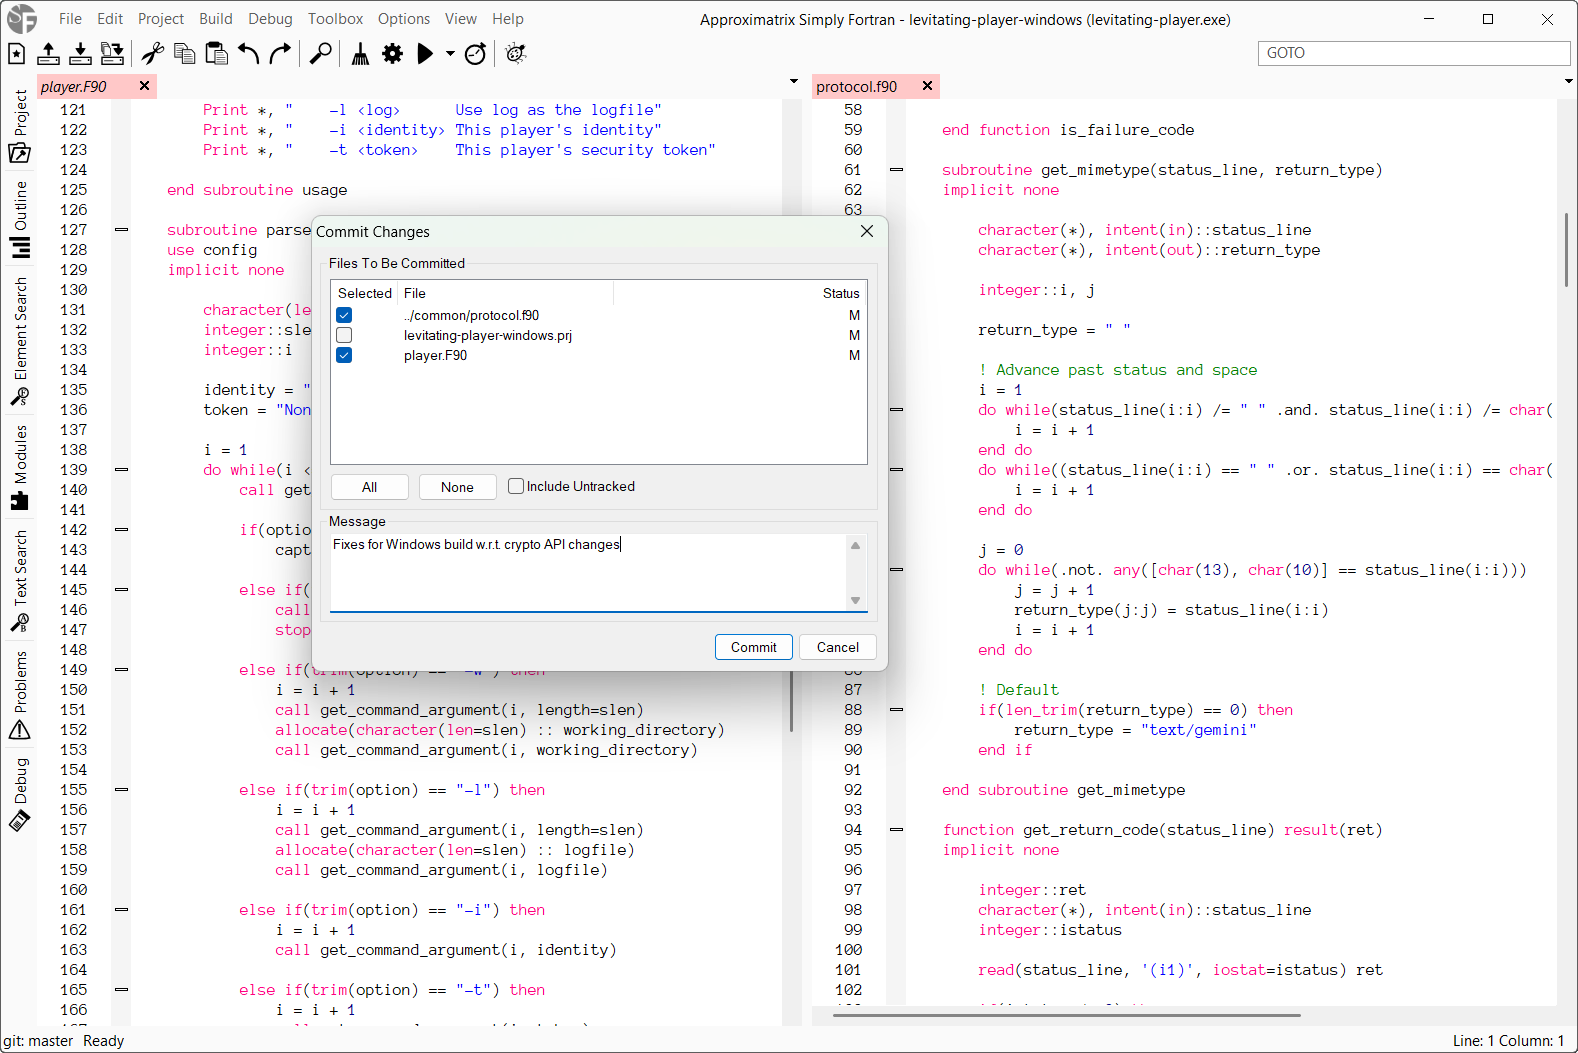Open the Options menu

[x=404, y=19]
